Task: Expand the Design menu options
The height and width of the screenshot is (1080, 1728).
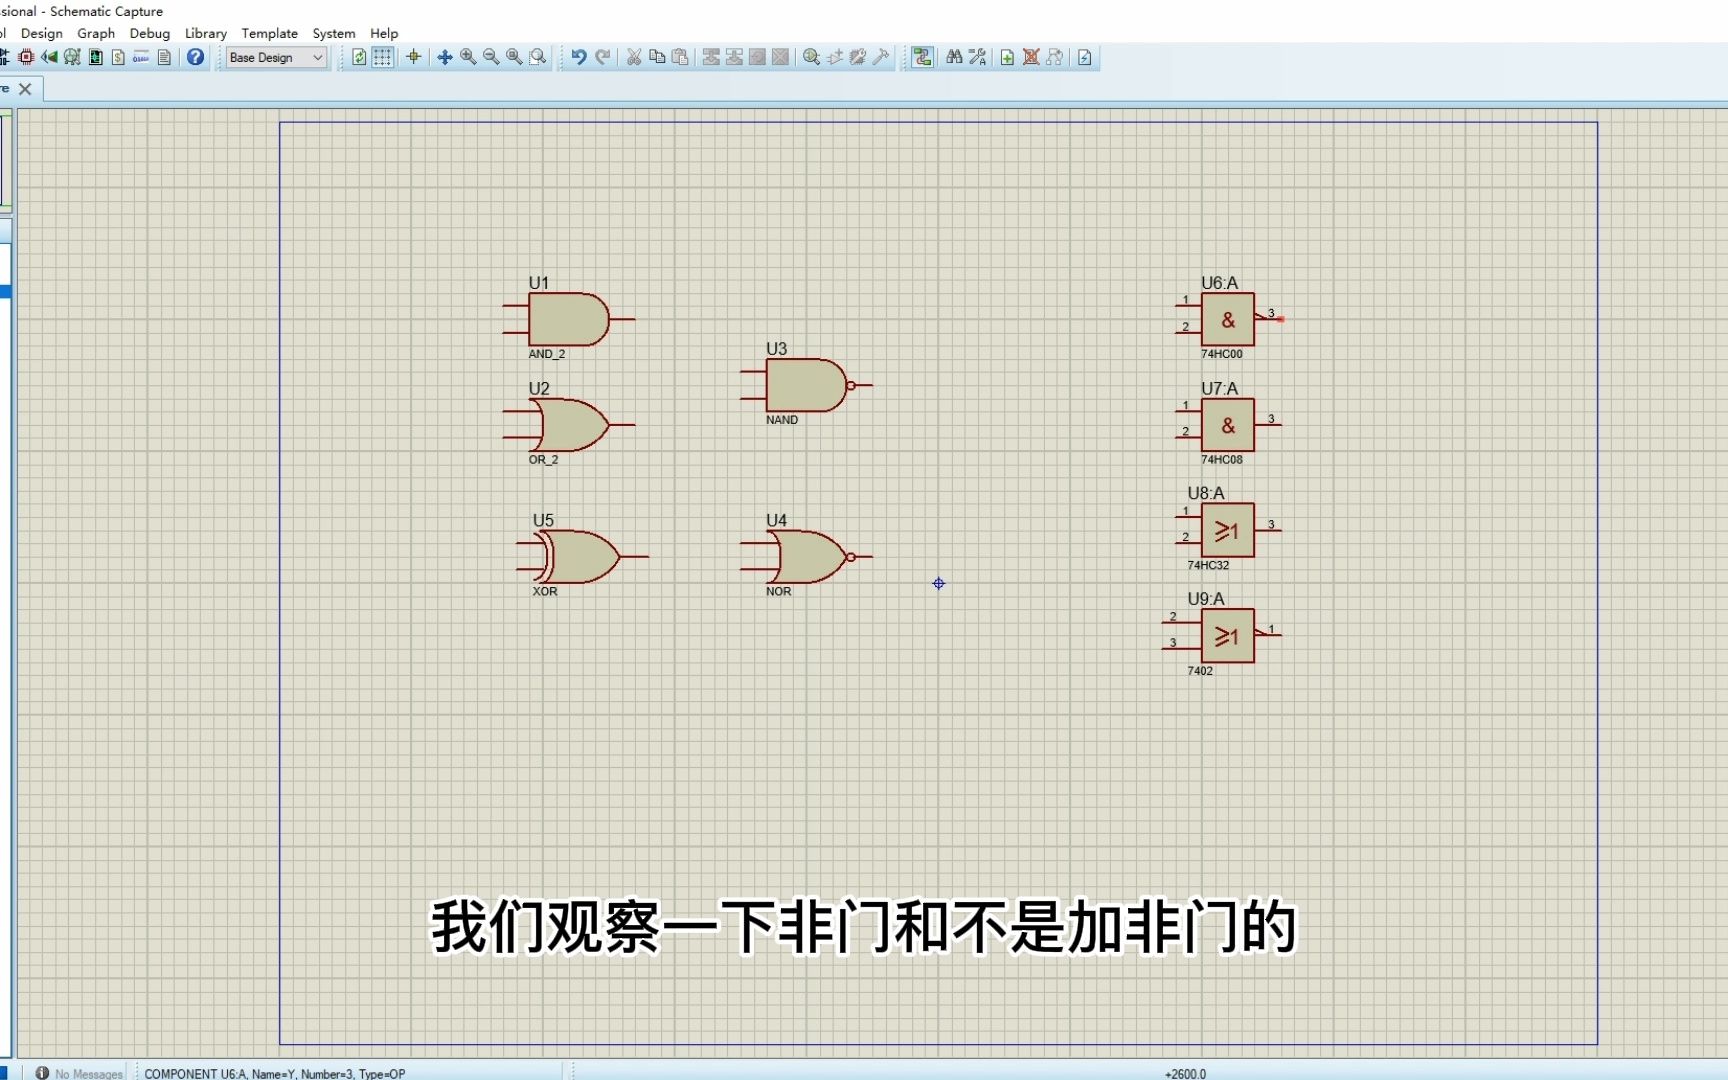Action: pos(41,33)
